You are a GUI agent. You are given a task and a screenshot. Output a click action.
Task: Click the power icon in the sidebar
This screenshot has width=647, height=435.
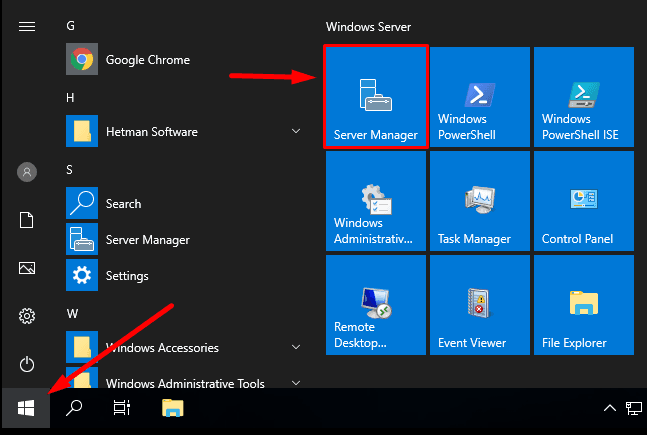coord(27,364)
